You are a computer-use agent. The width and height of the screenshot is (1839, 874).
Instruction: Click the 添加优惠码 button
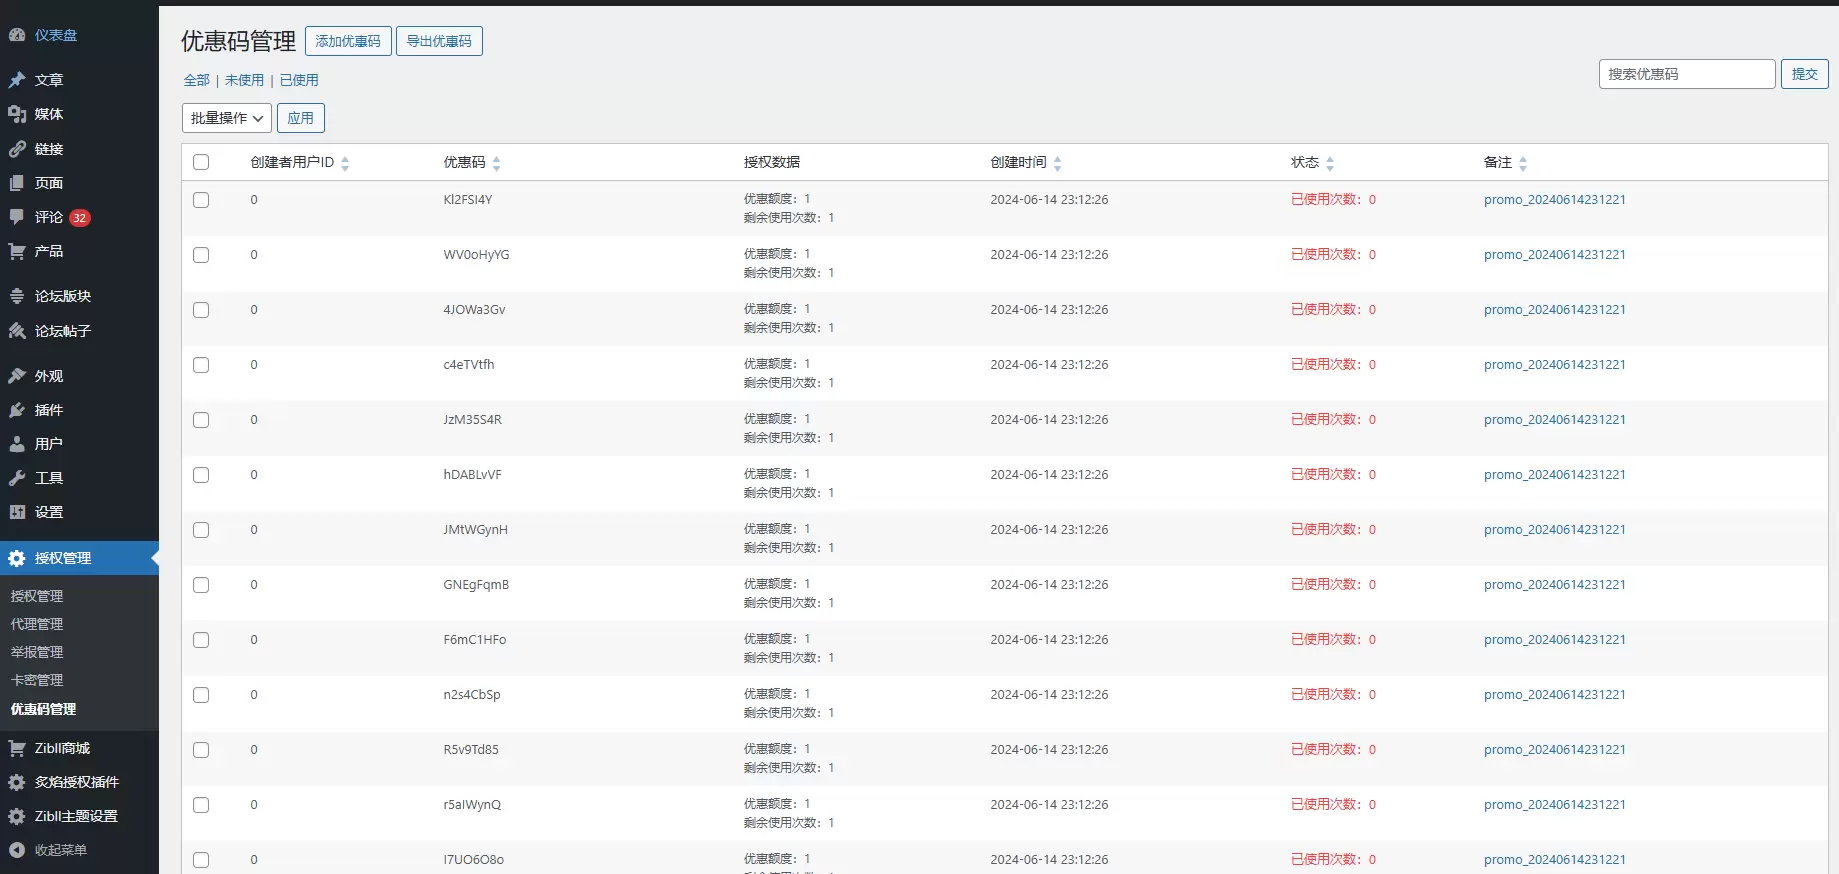[x=348, y=41]
